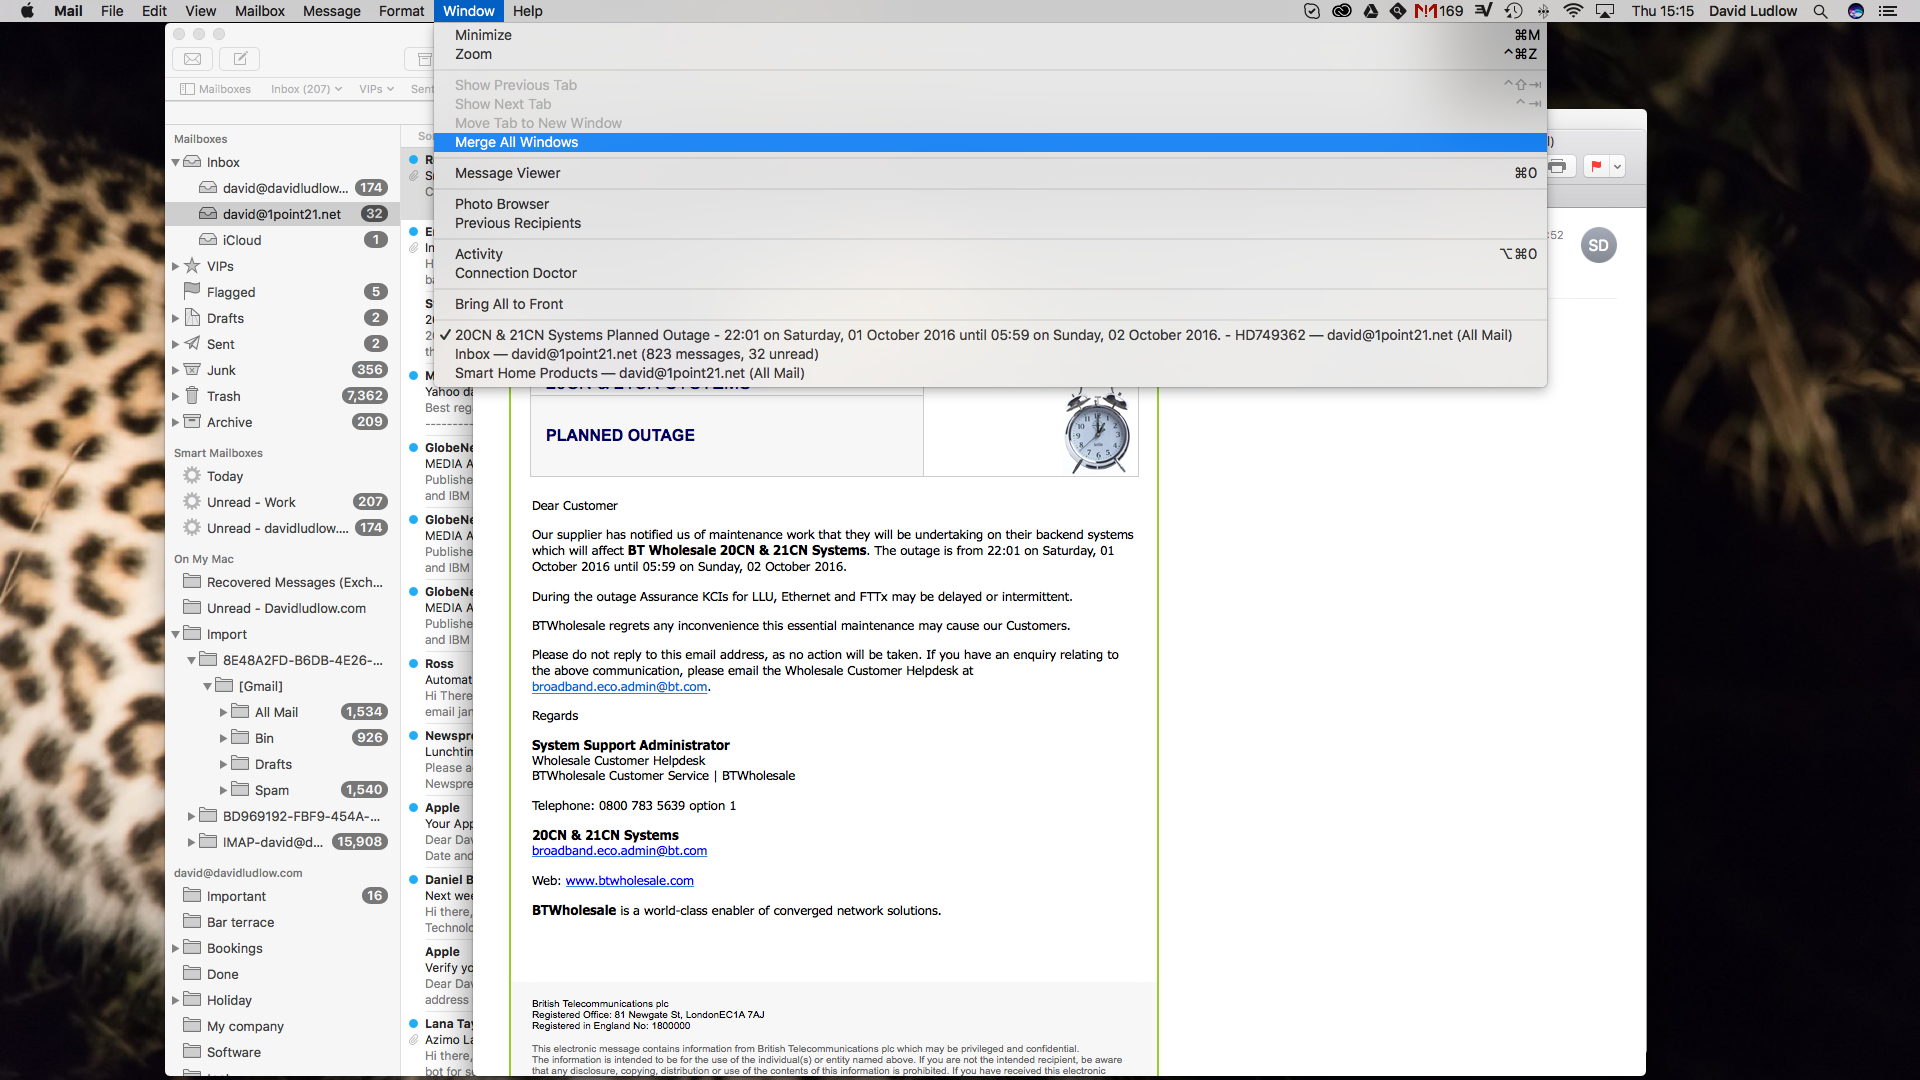This screenshot has height=1080, width=1920.
Task: Switch to Inbox david@1point21.net window
Action: tap(990, 354)
